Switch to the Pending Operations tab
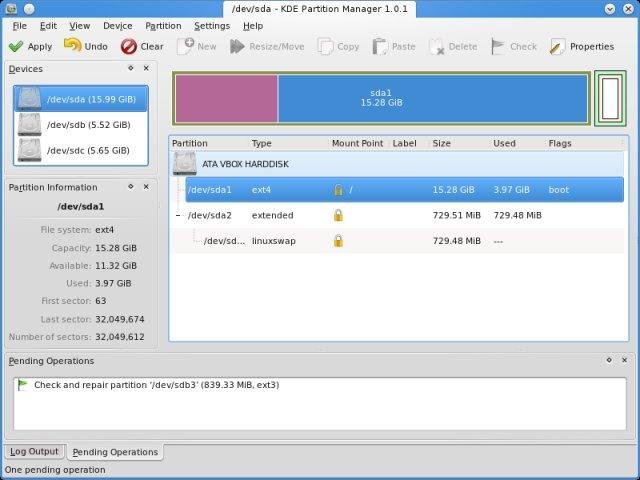 tap(115, 452)
